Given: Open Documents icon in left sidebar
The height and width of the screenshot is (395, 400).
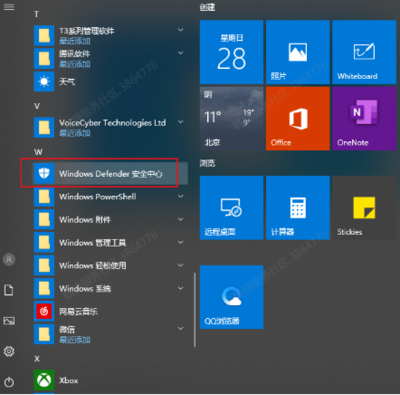Looking at the screenshot, I should click(9, 290).
